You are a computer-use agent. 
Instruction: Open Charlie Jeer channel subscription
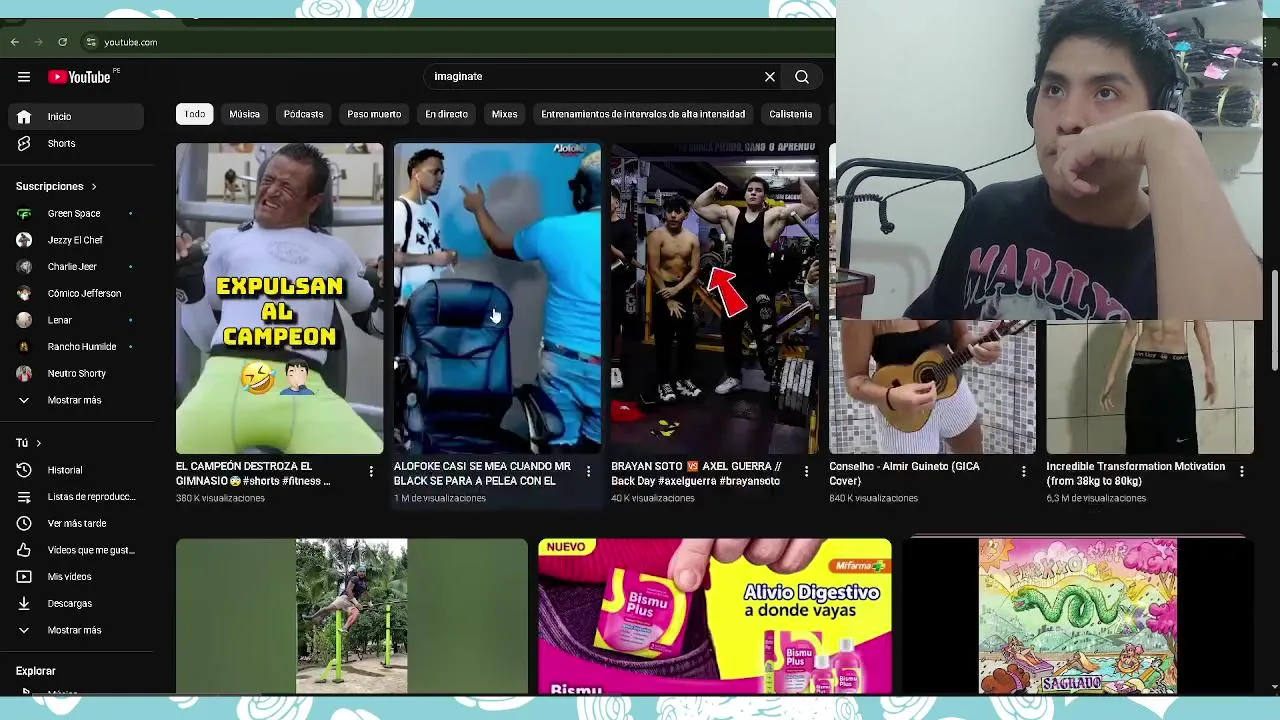tap(76, 267)
